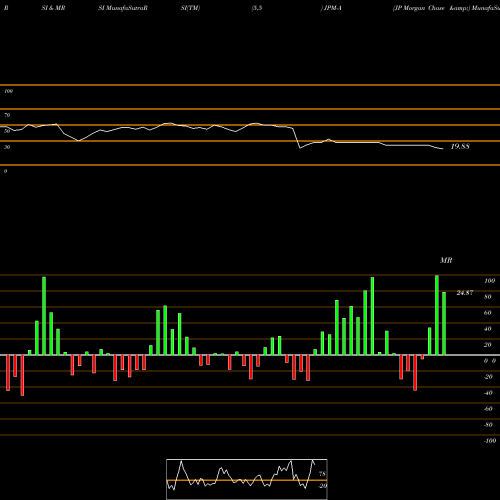Click the 'JPM-A' ticker symbol
Image resolution: width=500 pixels, height=500 pixels.
point(333,8)
